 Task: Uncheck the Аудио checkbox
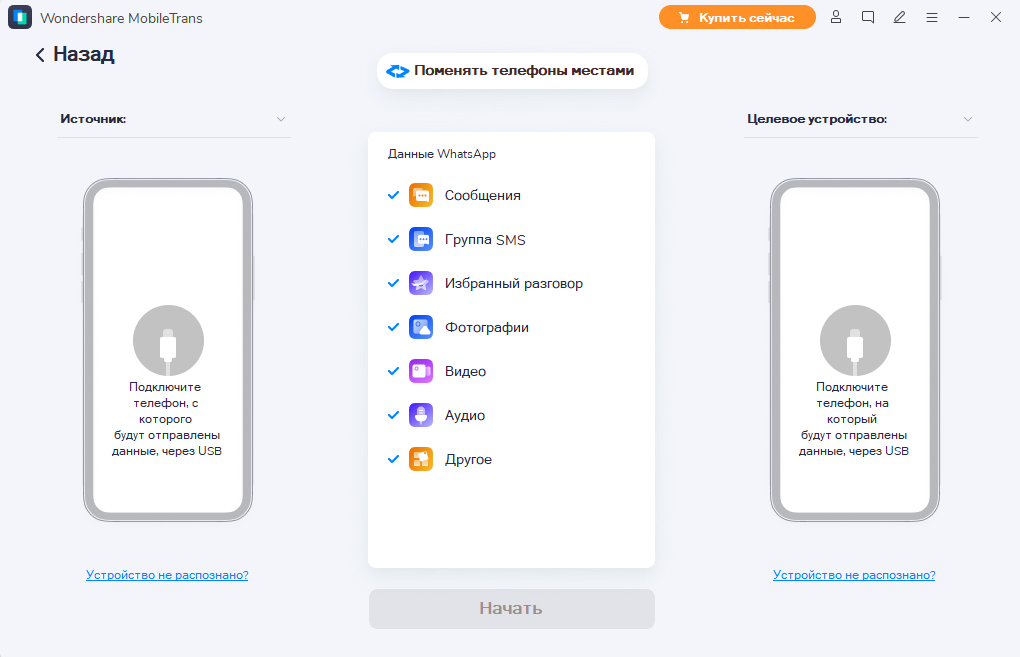pos(393,415)
